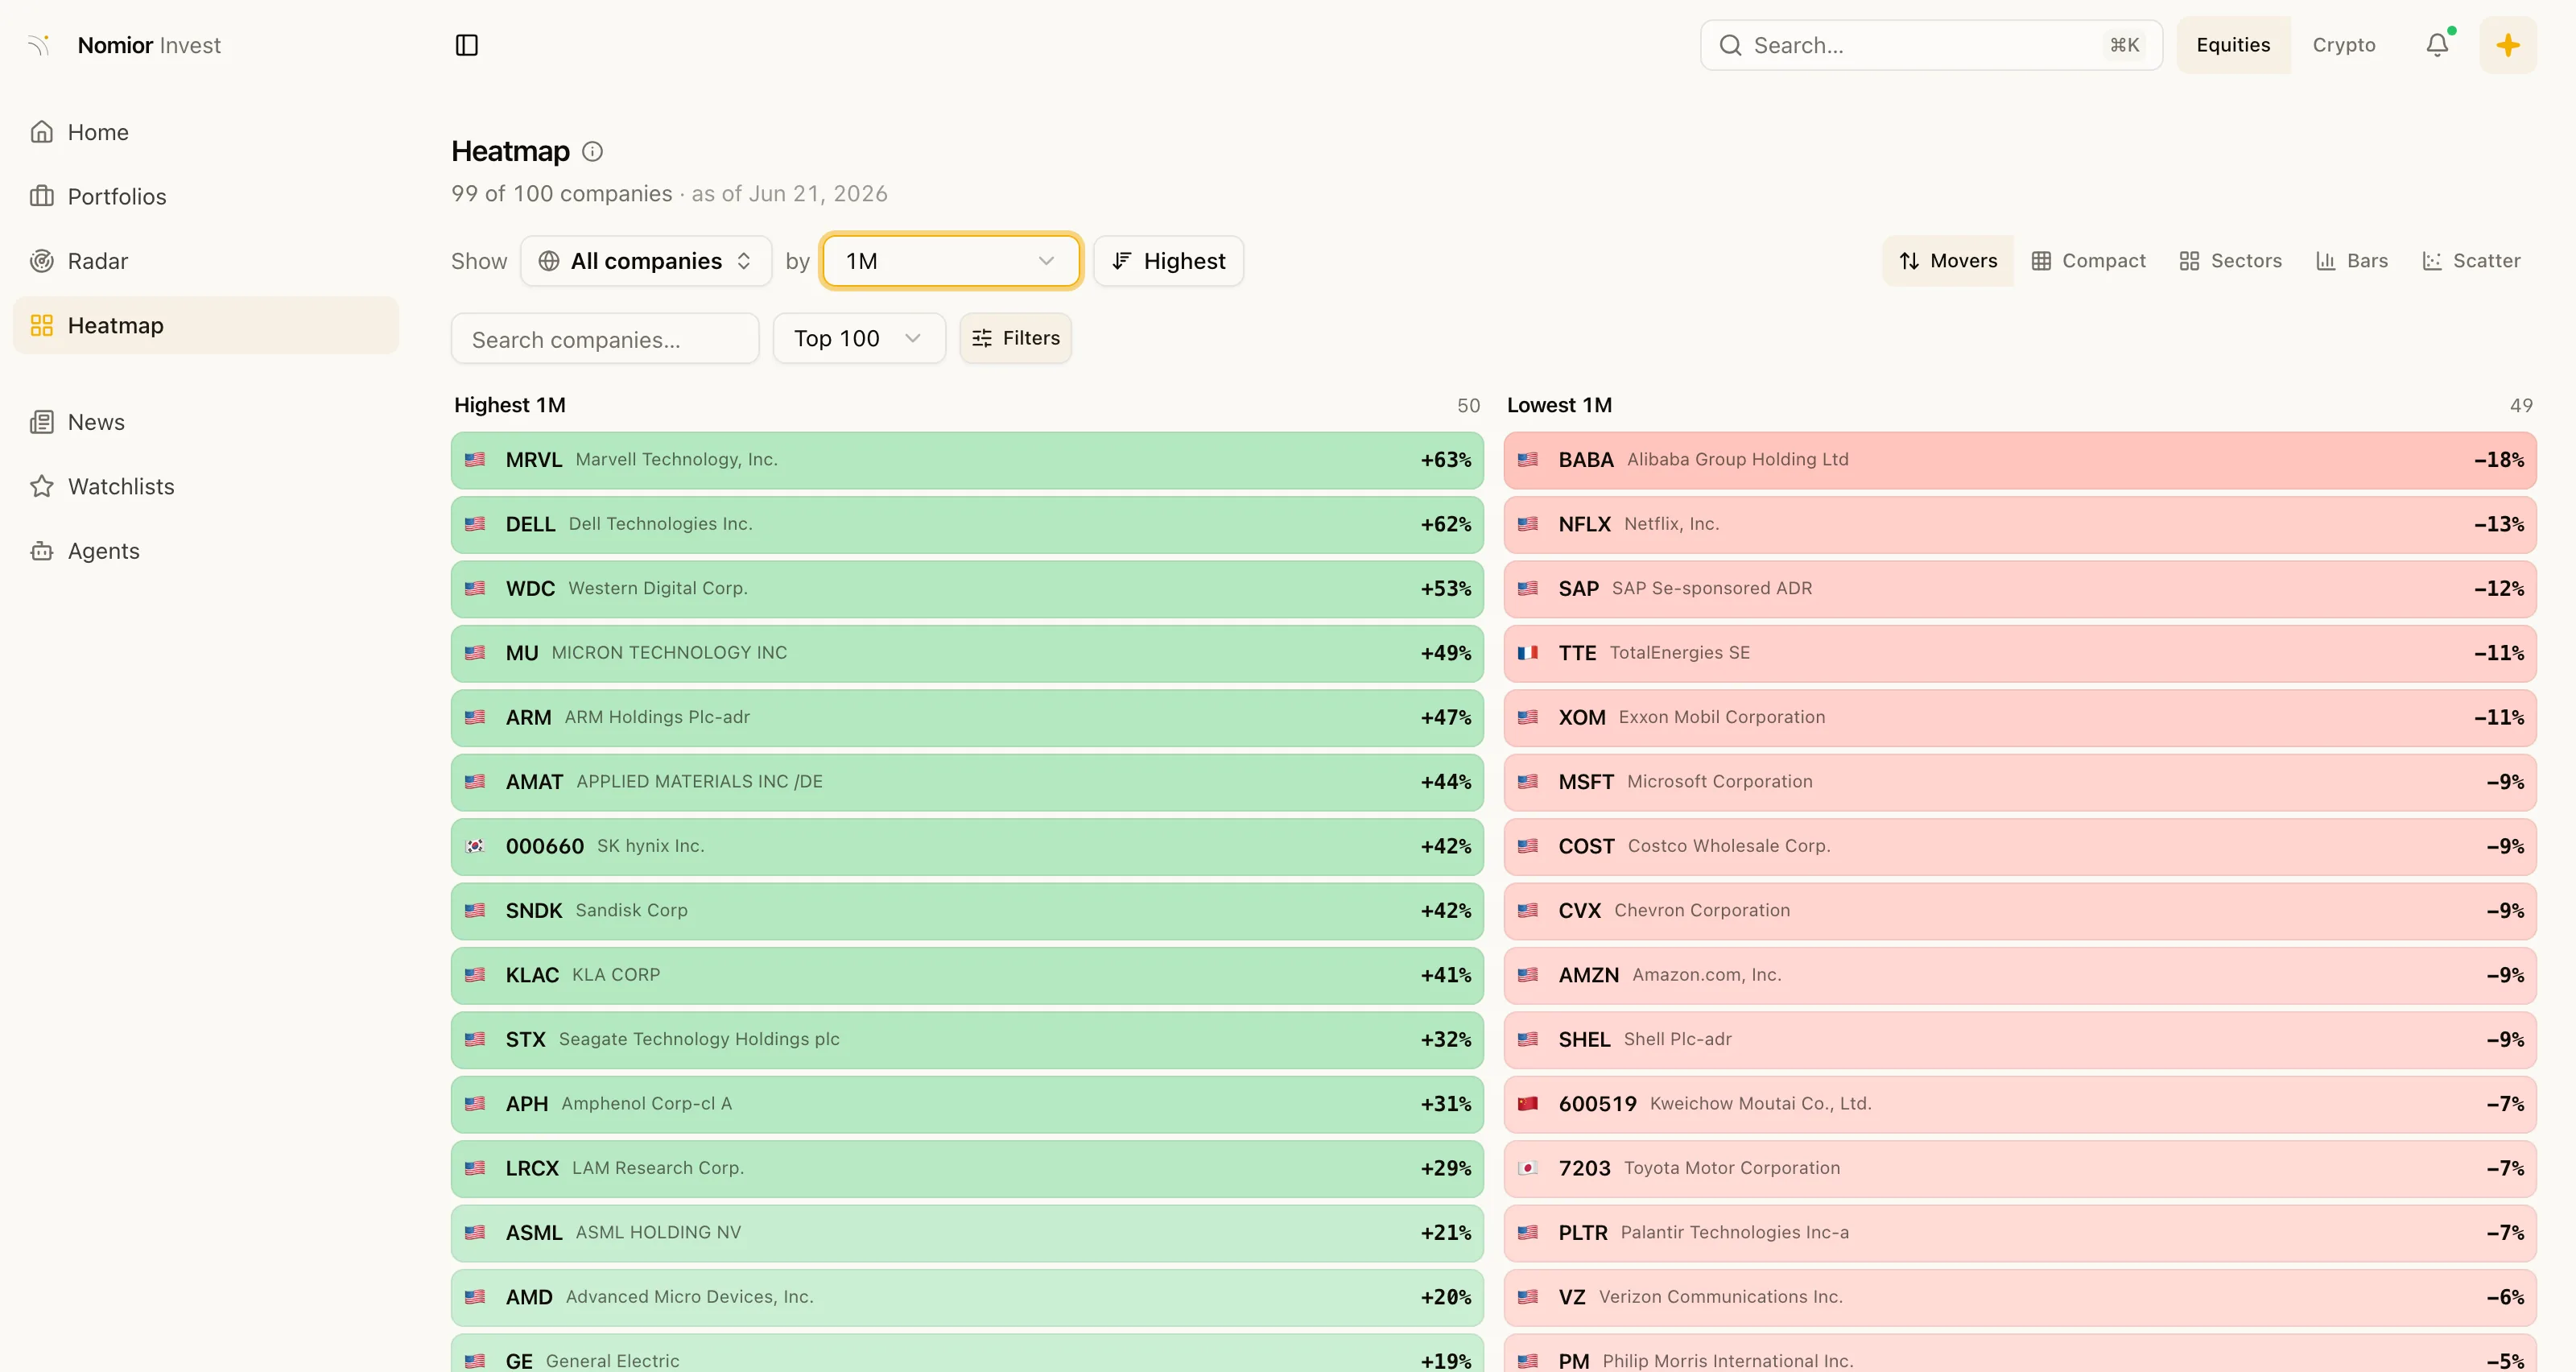2576x1372 pixels.
Task: Open the NFLX Netflix row
Action: tap(2020, 524)
